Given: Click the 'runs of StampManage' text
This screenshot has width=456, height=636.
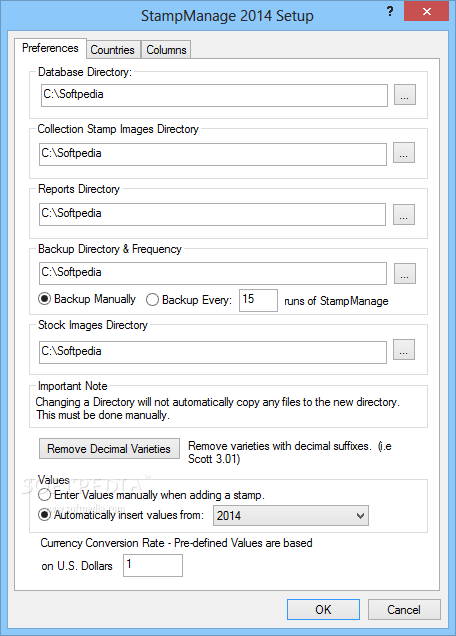Looking at the screenshot, I should click(336, 301).
